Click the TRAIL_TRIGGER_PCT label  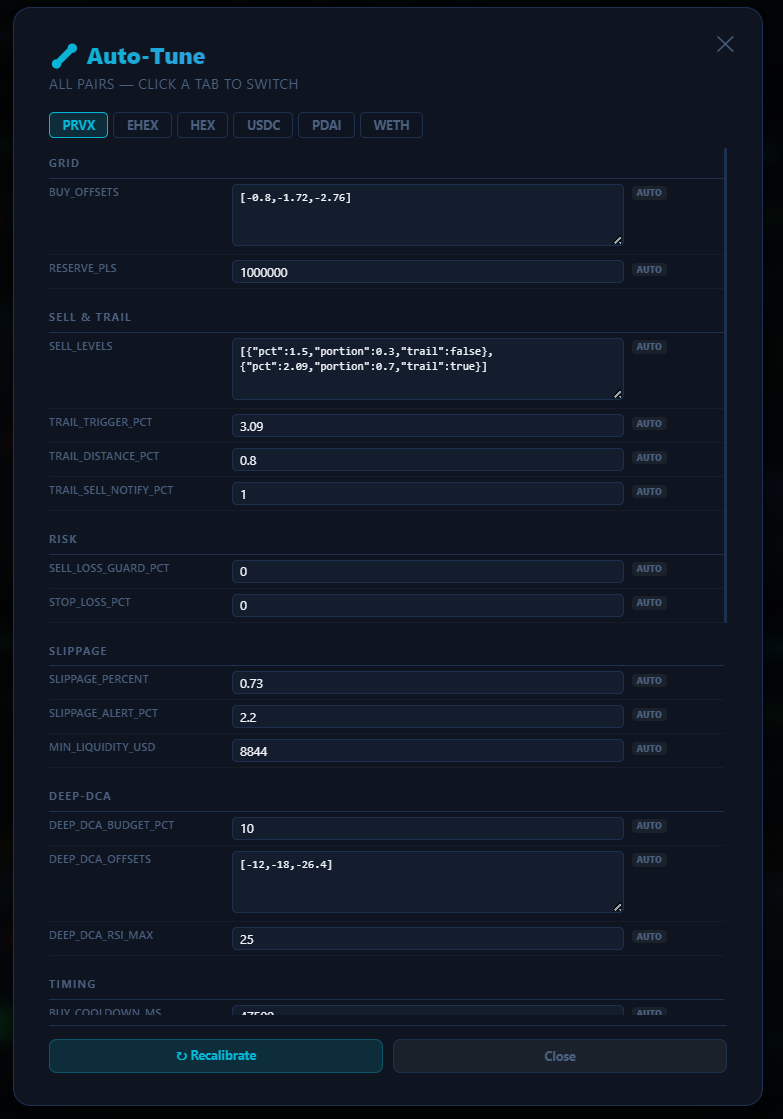click(x=101, y=422)
